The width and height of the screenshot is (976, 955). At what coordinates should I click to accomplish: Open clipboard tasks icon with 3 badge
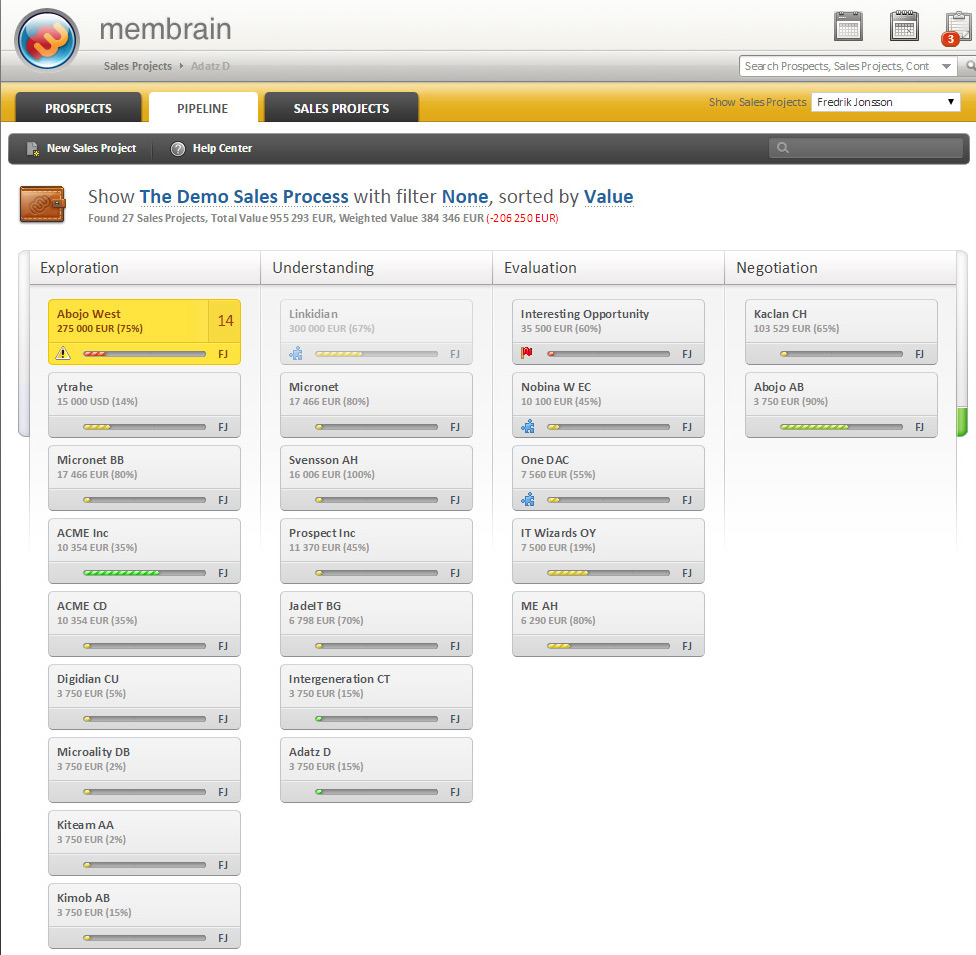(957, 28)
